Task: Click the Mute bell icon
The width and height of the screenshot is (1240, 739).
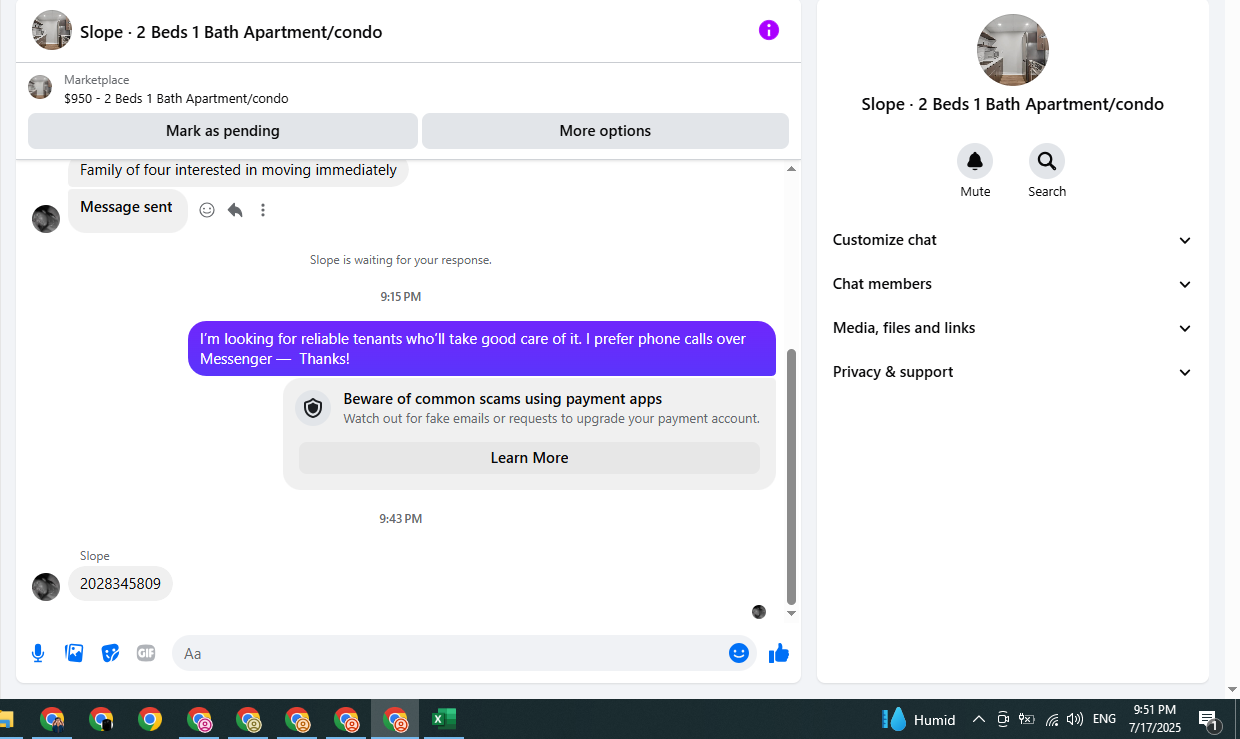Action: click(975, 161)
